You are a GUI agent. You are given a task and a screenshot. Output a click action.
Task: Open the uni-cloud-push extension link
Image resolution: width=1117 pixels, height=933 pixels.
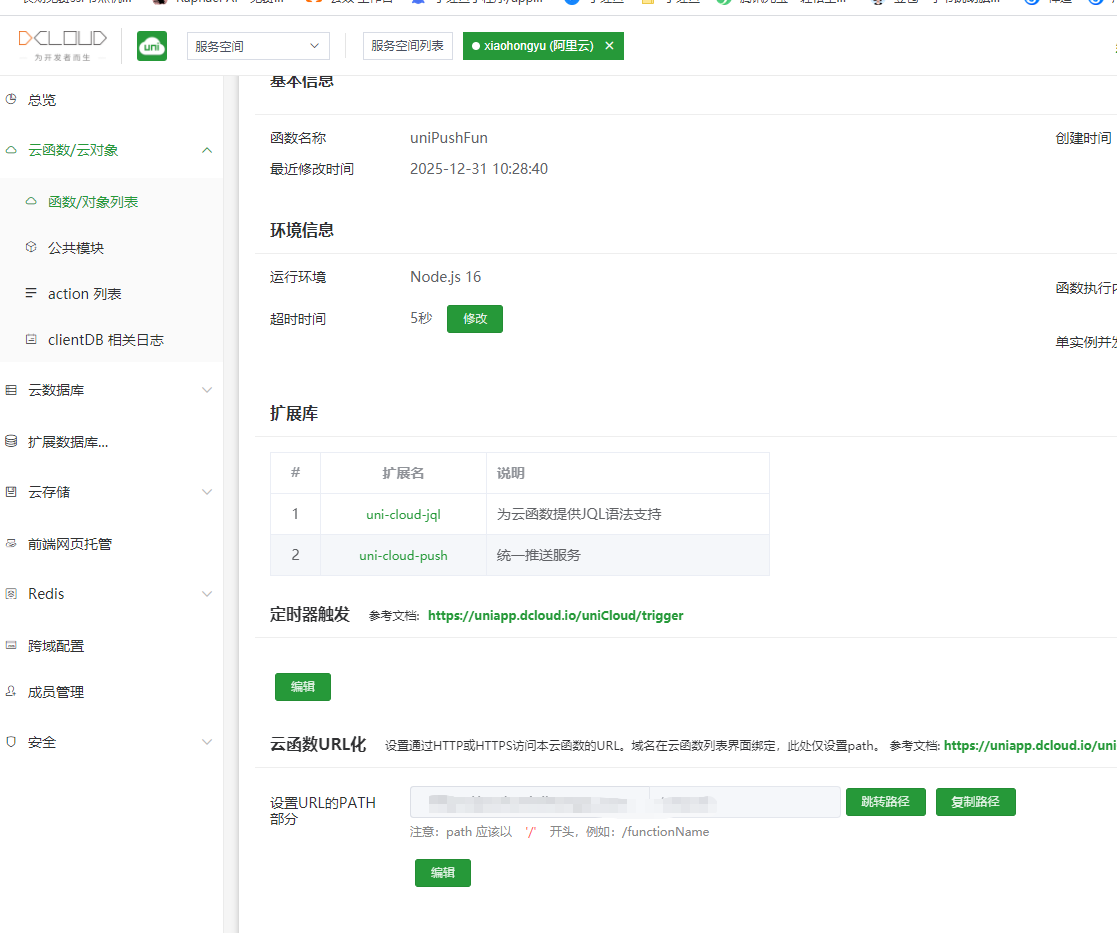(x=403, y=553)
